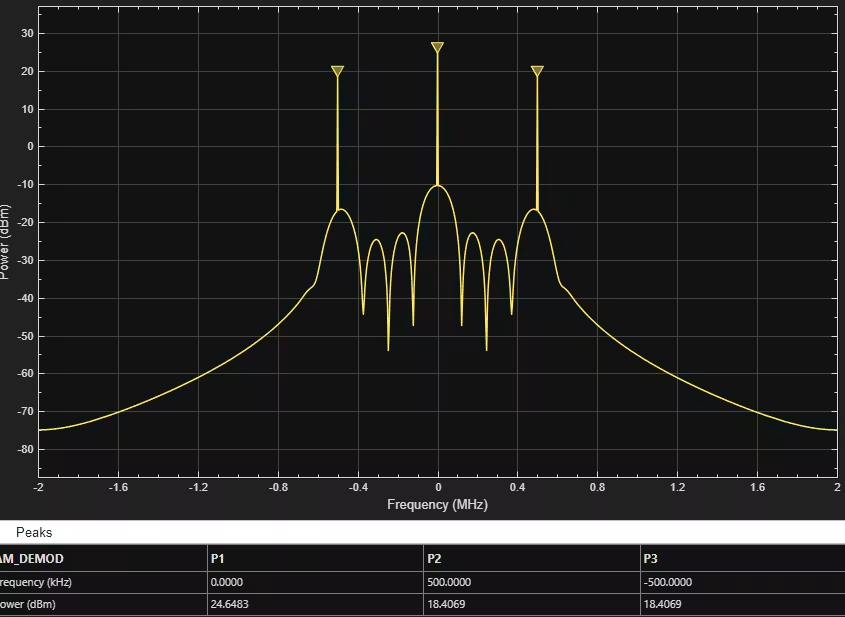
Task: Select the peak marker triangle at 0.5 MHz
Action: (x=537, y=71)
